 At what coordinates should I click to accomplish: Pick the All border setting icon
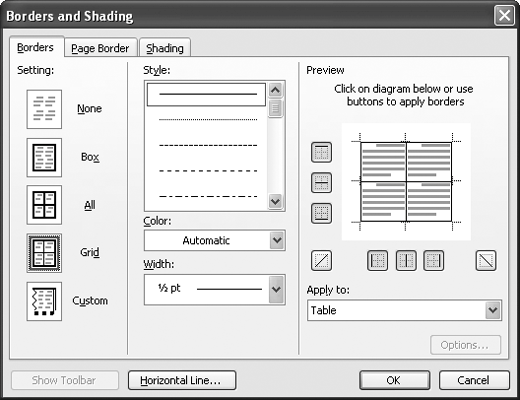coord(44,205)
